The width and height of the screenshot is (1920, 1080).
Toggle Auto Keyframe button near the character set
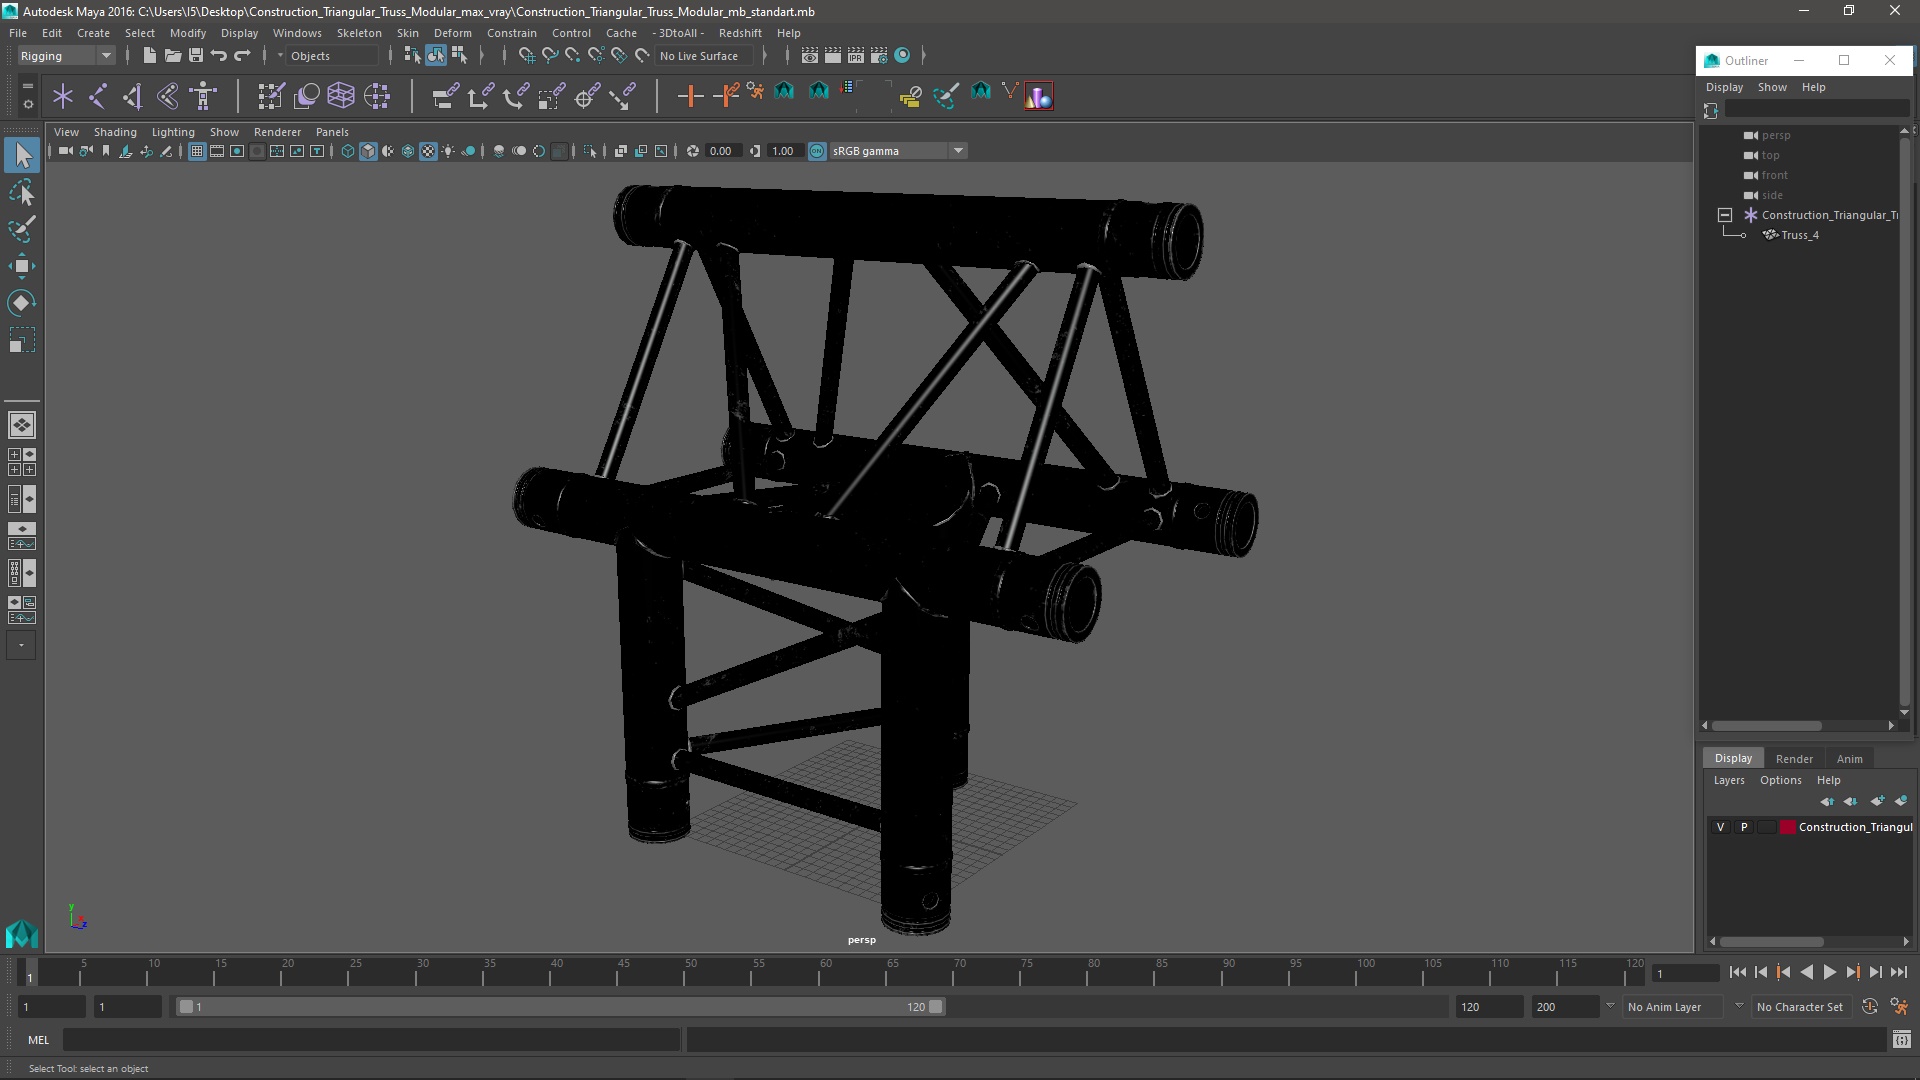tap(1869, 1007)
